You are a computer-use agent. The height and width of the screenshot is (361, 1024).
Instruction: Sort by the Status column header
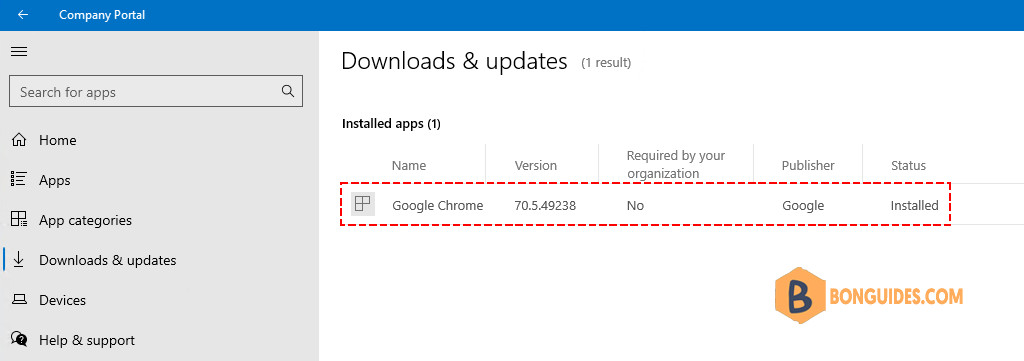pyautogui.click(x=908, y=166)
